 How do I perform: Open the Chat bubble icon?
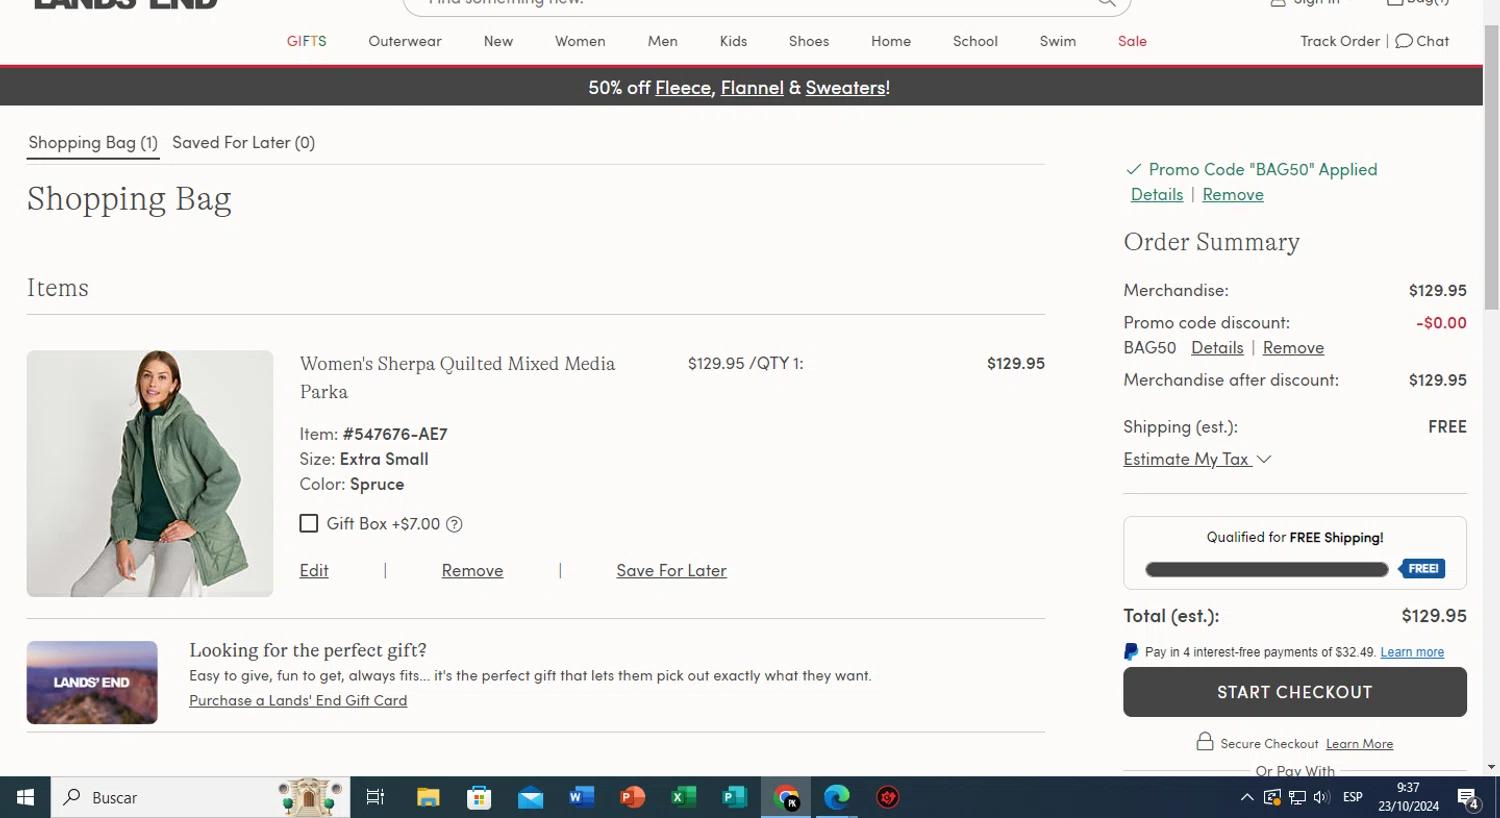(x=1404, y=41)
